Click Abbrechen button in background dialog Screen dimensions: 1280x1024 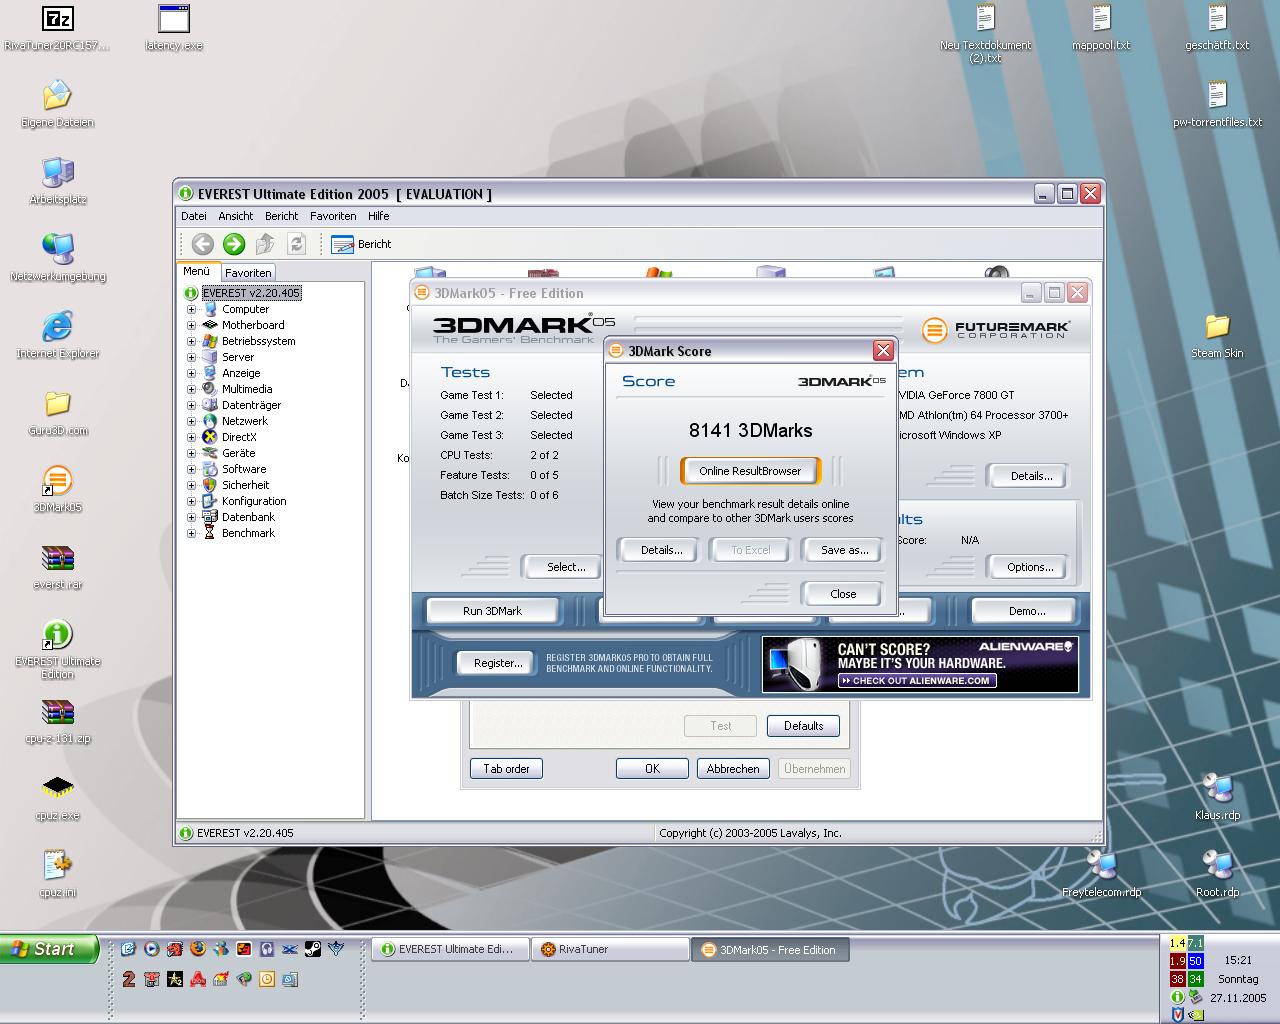(x=733, y=769)
